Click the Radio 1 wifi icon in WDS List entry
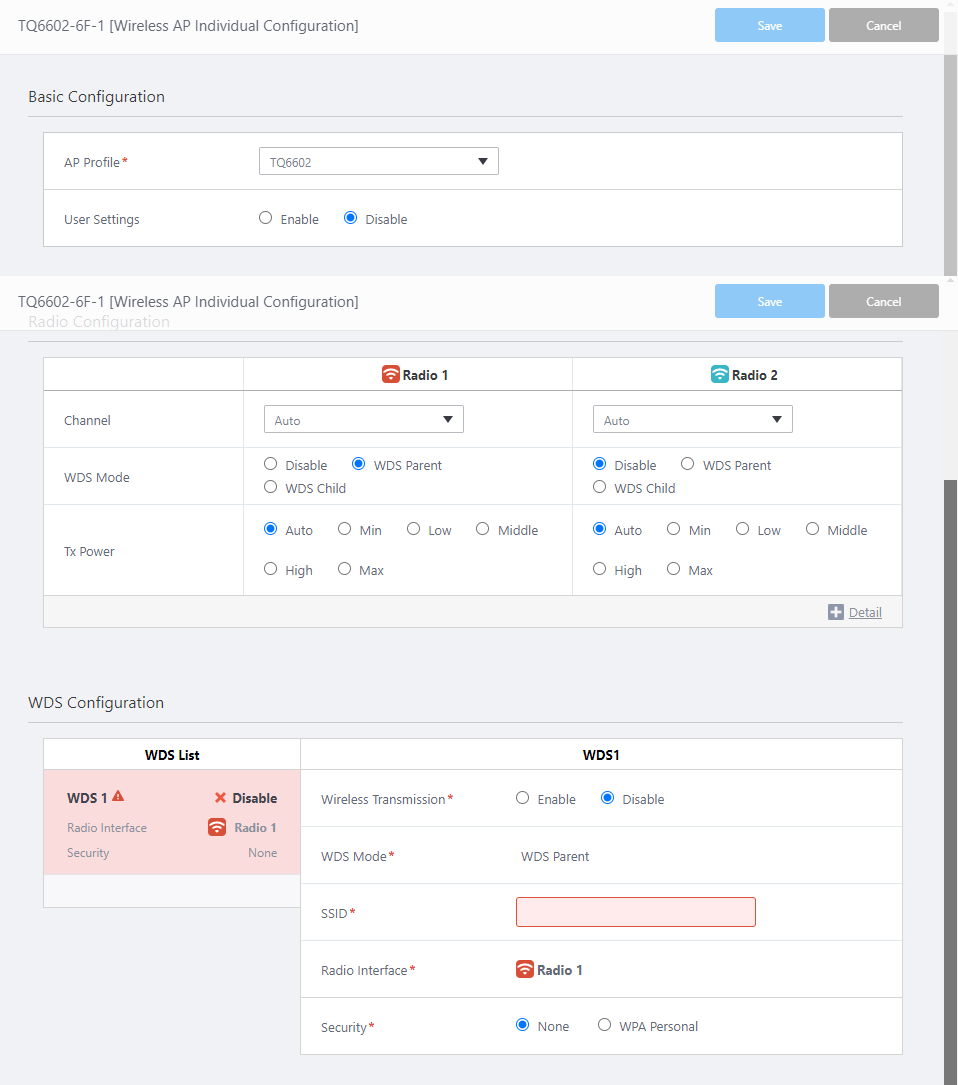 [x=217, y=827]
